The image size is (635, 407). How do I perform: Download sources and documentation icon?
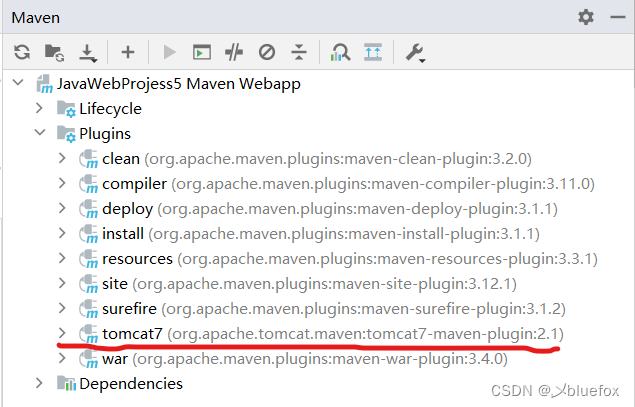point(88,53)
